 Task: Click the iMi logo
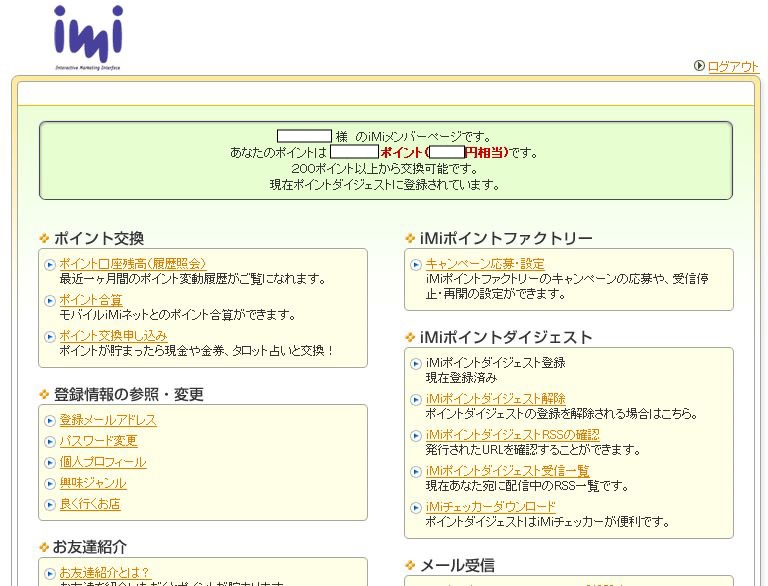[88, 38]
